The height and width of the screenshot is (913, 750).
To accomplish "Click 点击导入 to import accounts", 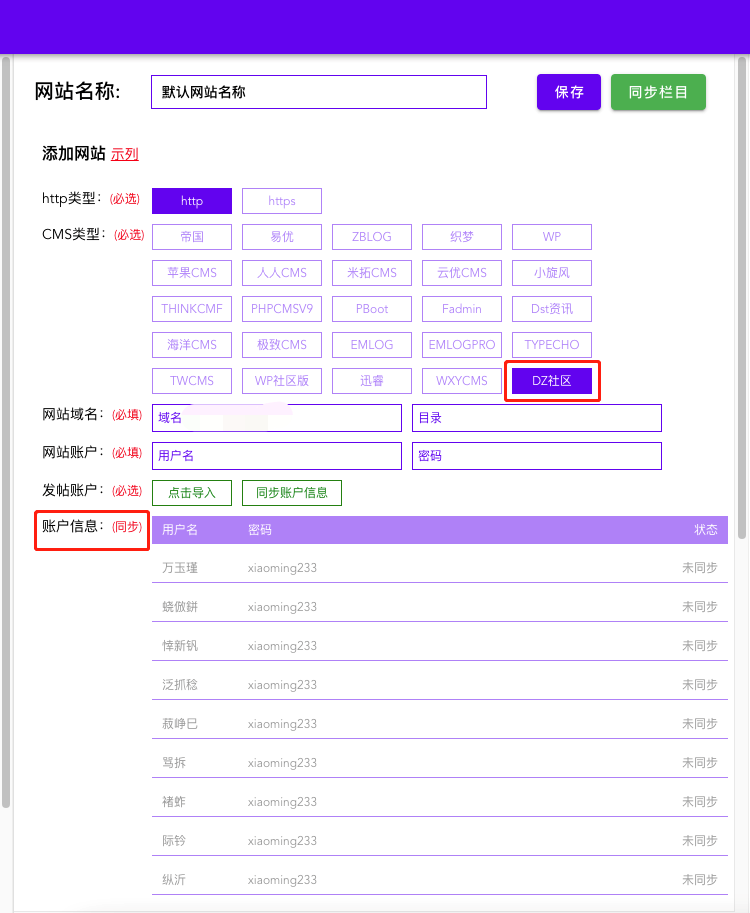I will (x=192, y=493).
